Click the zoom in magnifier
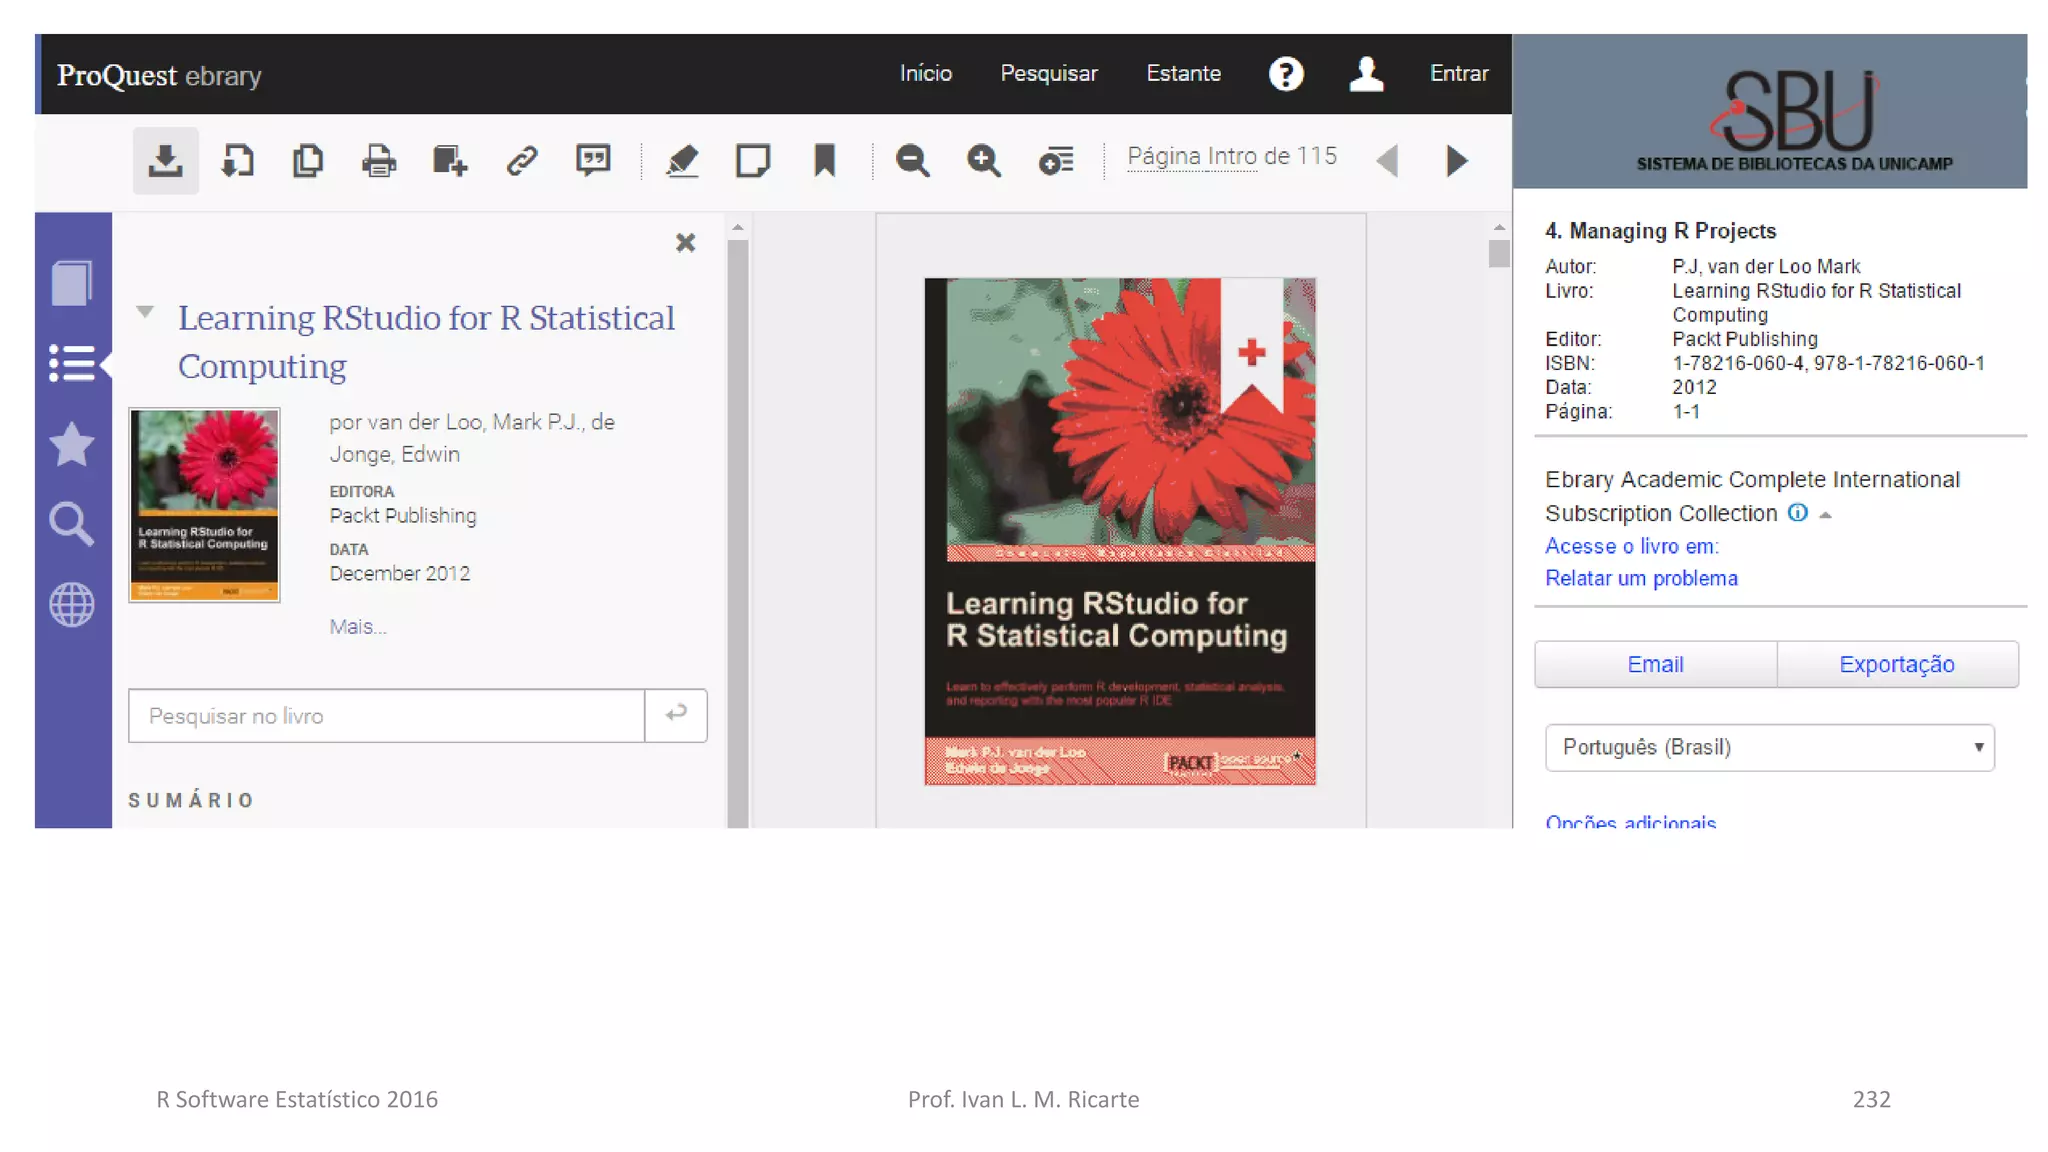 (x=984, y=160)
